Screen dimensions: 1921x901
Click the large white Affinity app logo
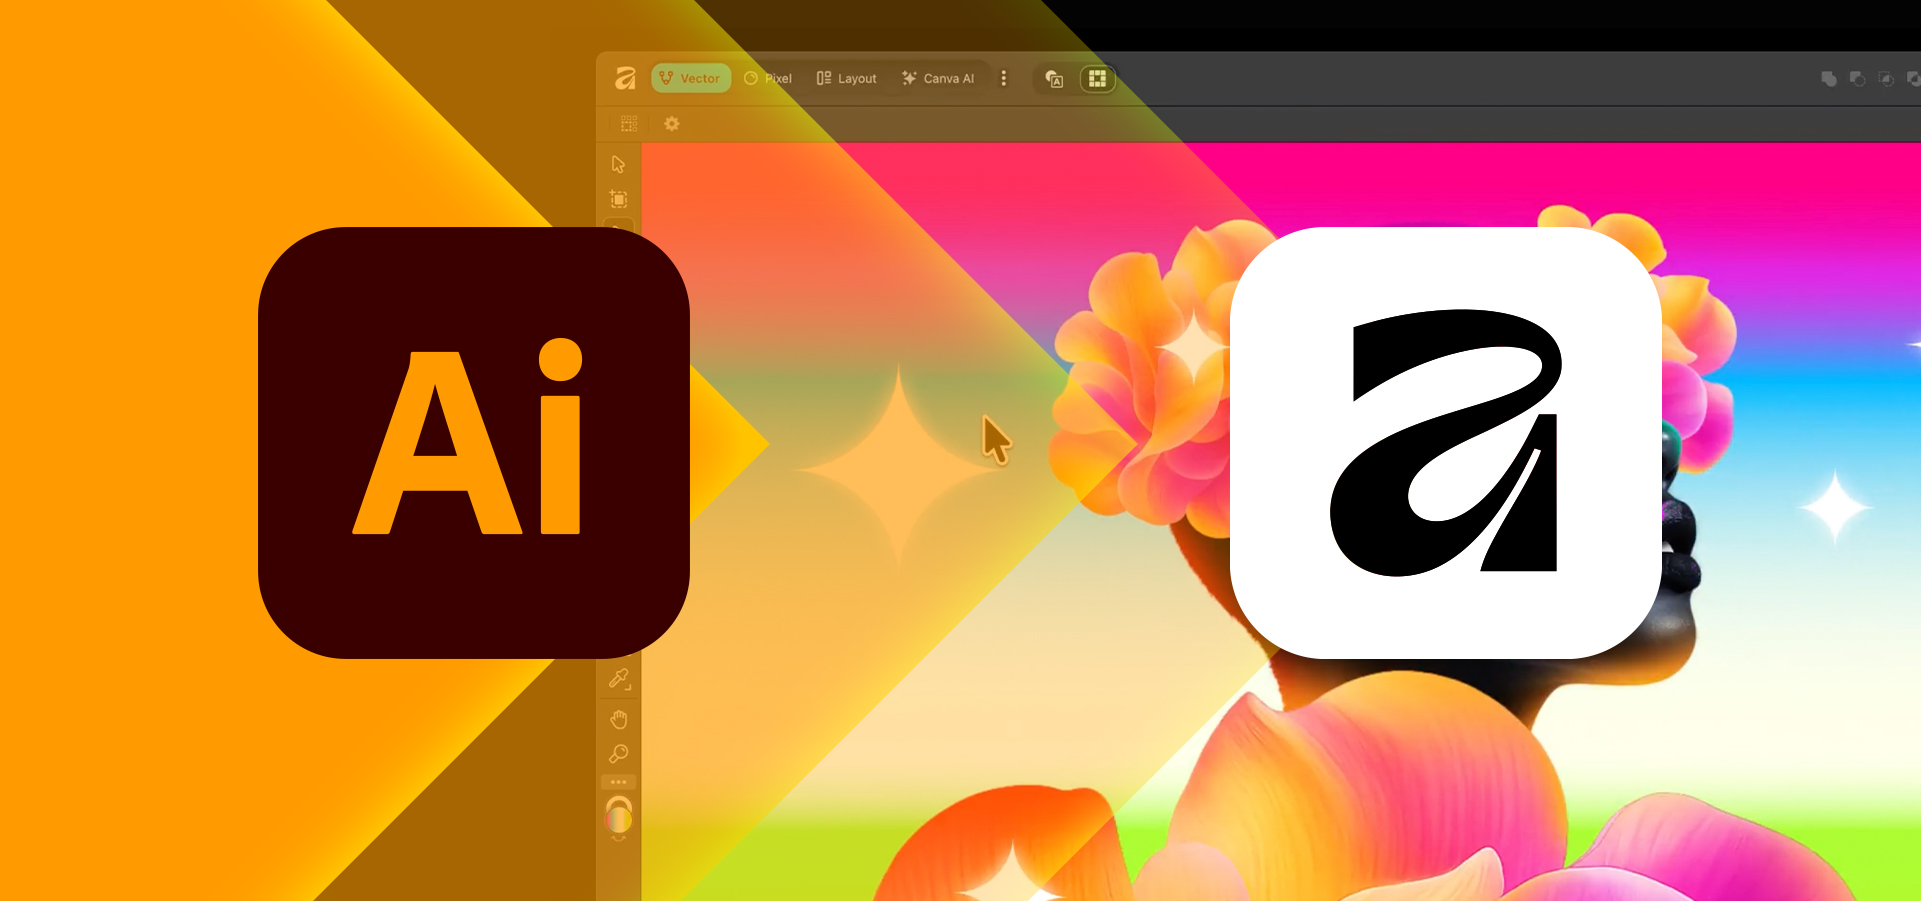click(x=1446, y=443)
